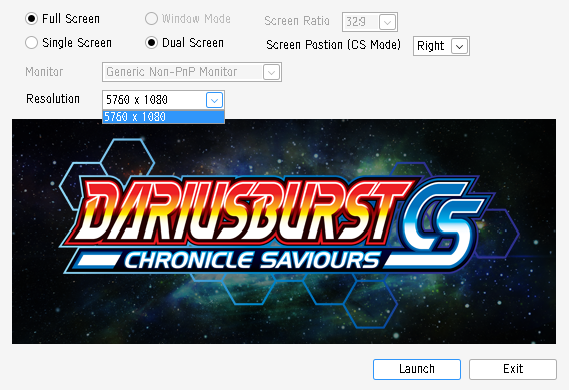Select the Window Mode radio button
Image resolution: width=569 pixels, height=390 pixels.
pyautogui.click(x=151, y=19)
